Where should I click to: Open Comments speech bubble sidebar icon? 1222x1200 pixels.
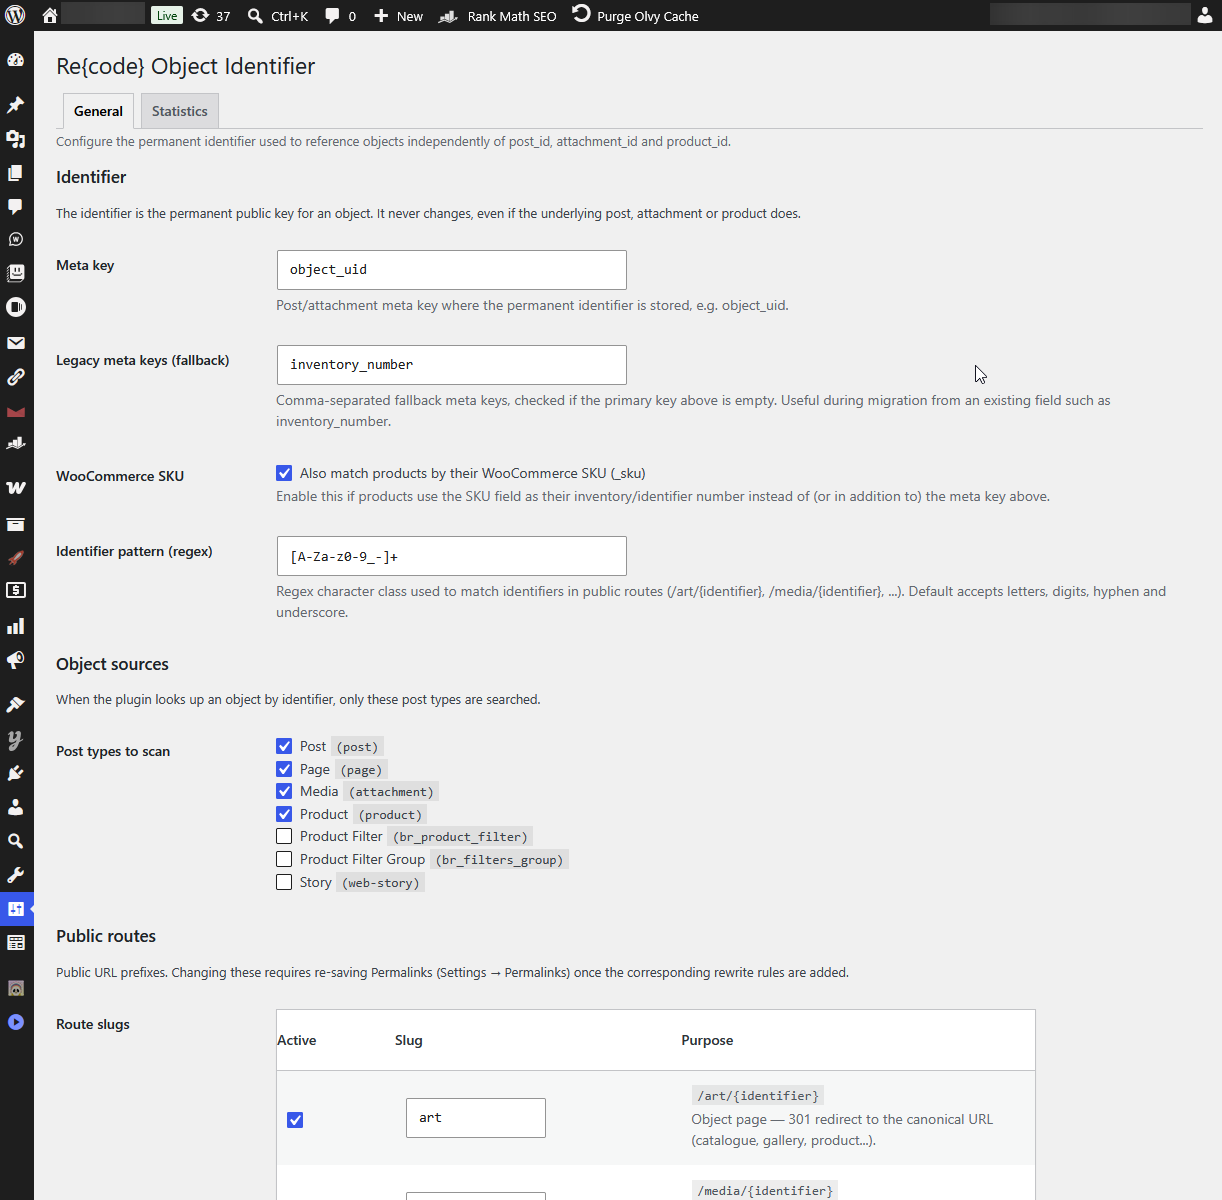[x=15, y=207]
